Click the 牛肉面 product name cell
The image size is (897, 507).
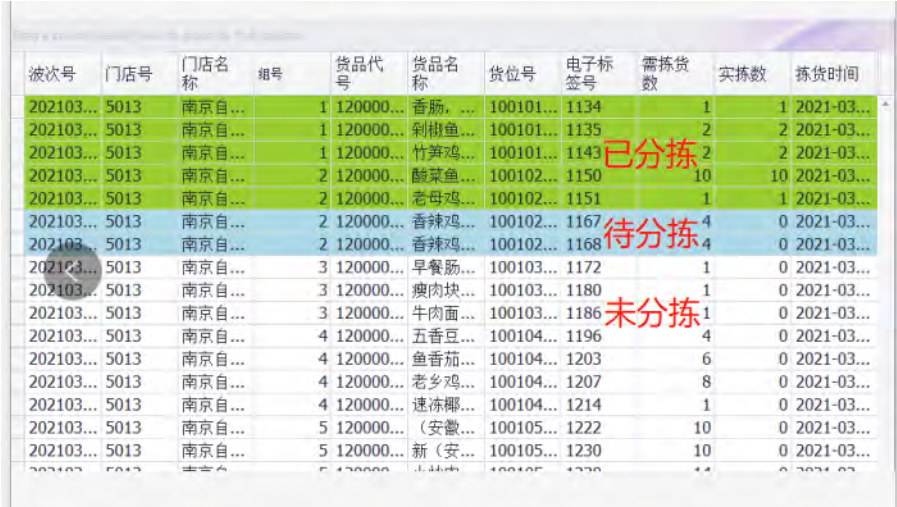(x=445, y=313)
